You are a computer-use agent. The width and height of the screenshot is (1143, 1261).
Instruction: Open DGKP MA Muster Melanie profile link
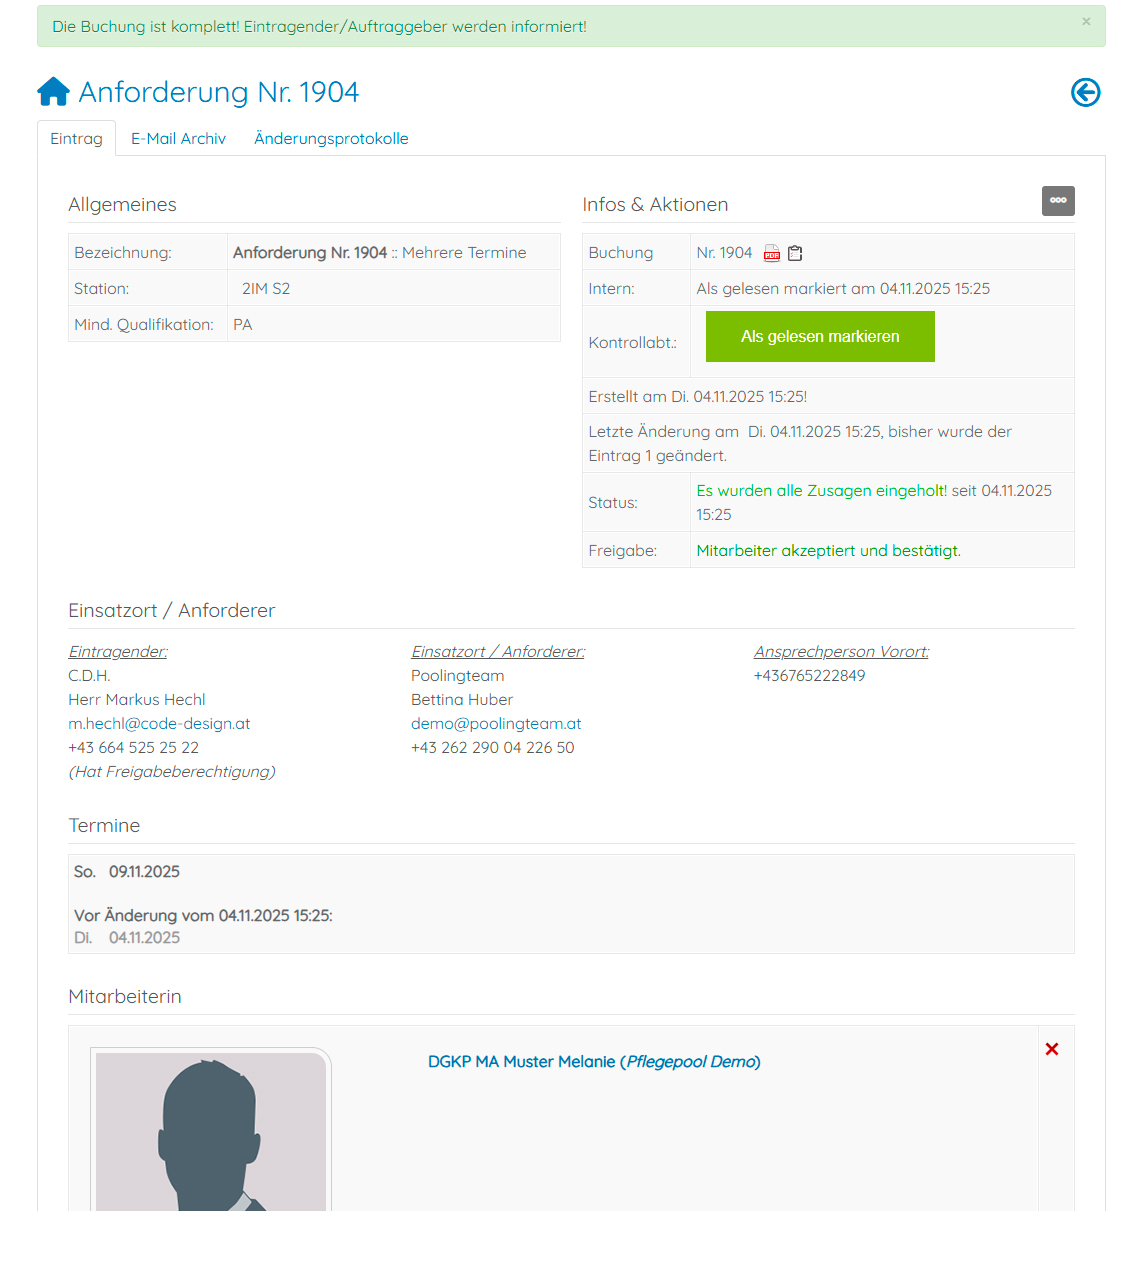[x=594, y=1062]
